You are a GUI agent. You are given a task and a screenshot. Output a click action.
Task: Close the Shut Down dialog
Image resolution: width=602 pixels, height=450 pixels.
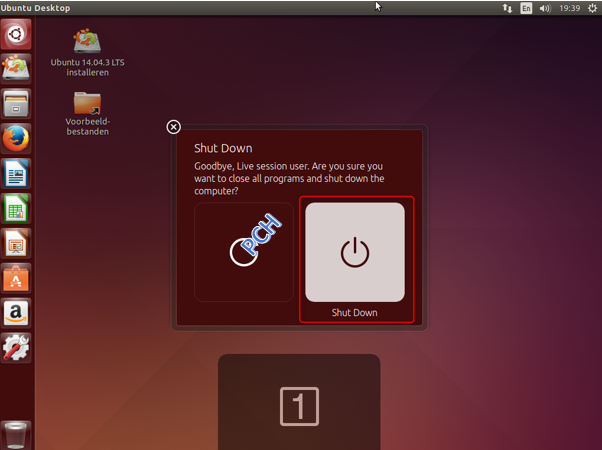point(174,127)
